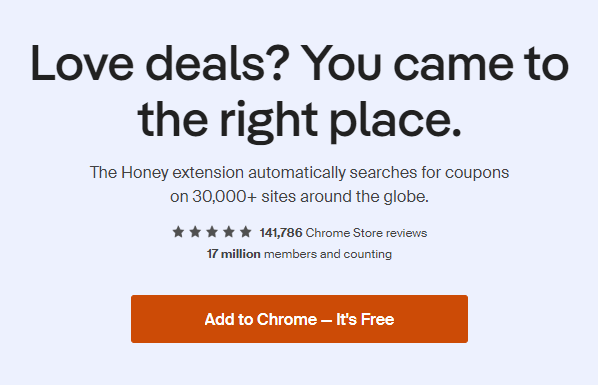Image resolution: width=598 pixels, height=385 pixels.
Task: Click the bold 17 million text
Action: pyautogui.click(x=234, y=254)
